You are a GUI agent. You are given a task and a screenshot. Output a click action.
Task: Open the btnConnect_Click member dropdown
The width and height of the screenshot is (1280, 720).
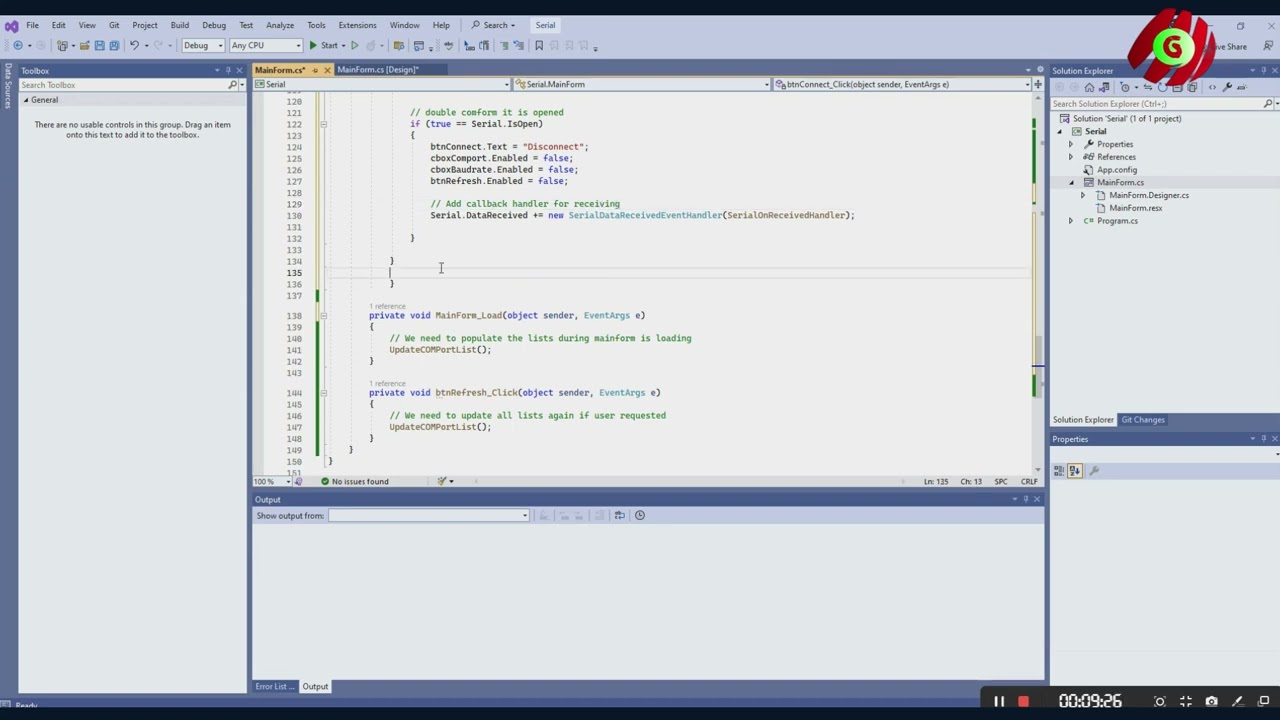[902, 84]
